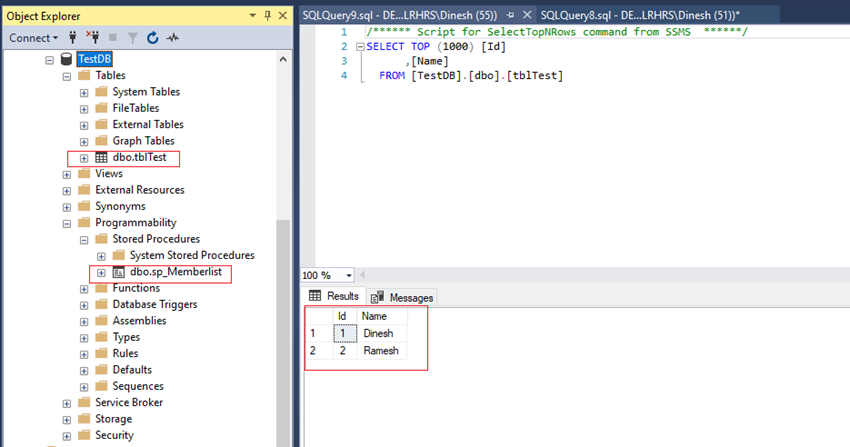Viewport: 850px width, 447px height.
Task: Click the Views folder icon
Action: [84, 173]
